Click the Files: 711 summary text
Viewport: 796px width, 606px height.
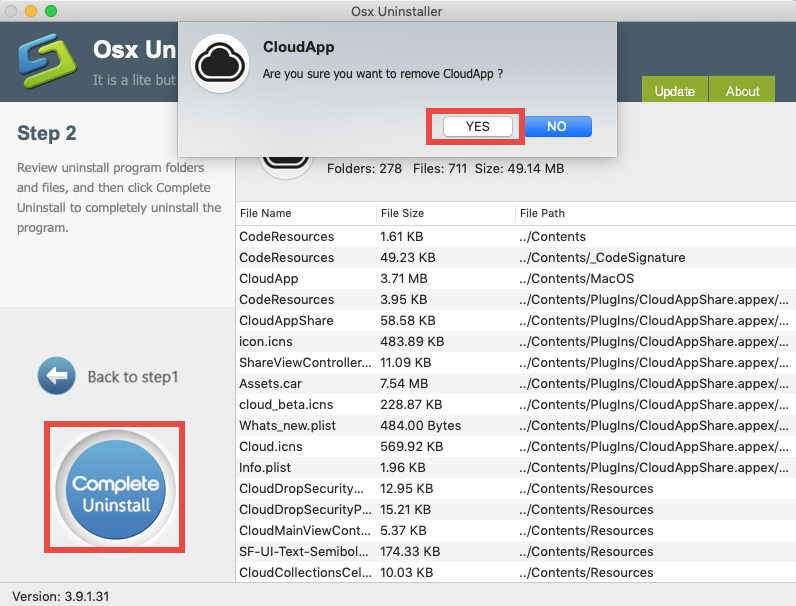[440, 169]
